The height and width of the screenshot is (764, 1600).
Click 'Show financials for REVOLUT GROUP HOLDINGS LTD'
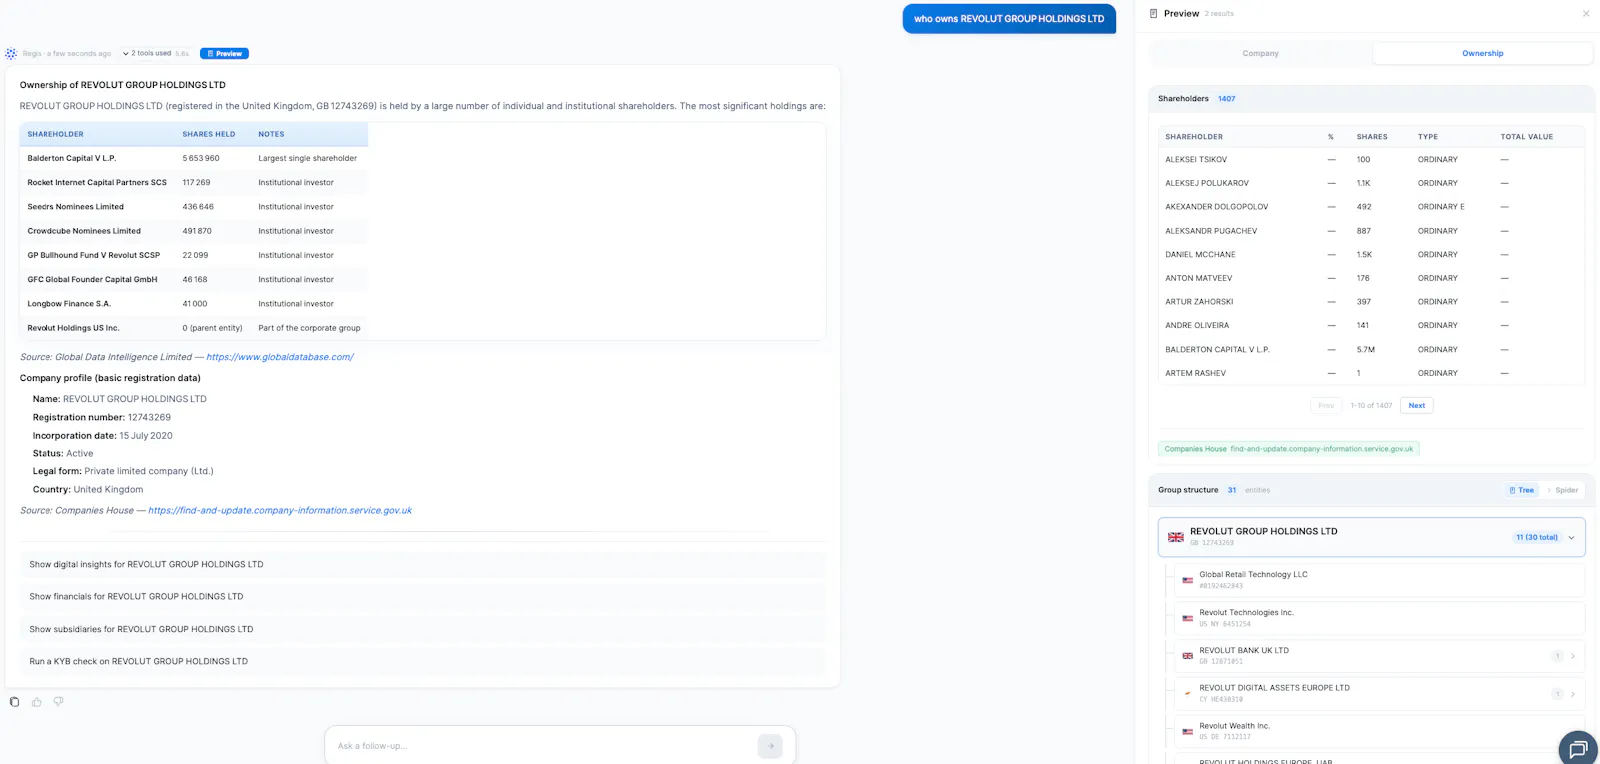point(423,597)
